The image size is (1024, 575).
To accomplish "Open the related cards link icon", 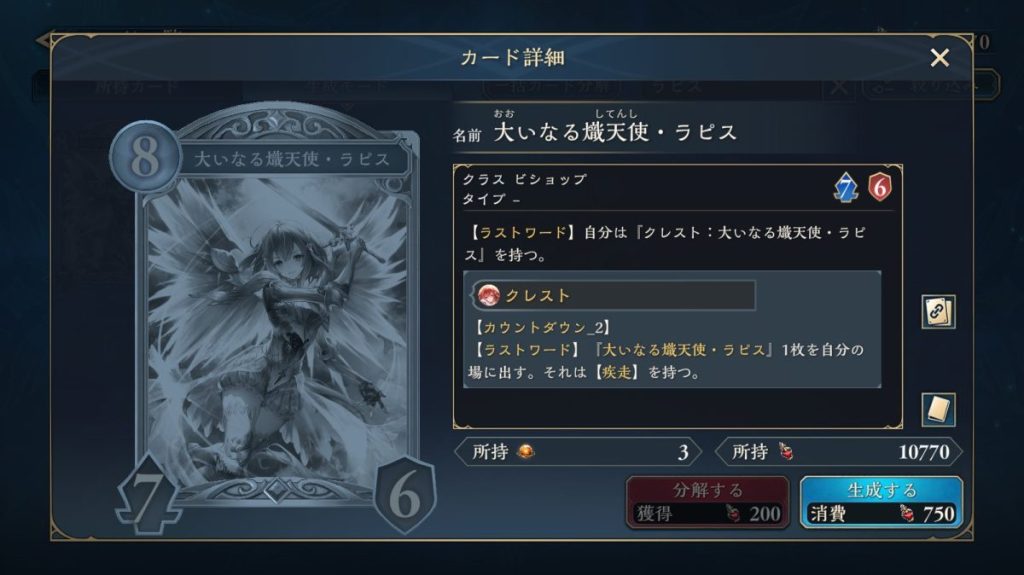I will coord(938,312).
